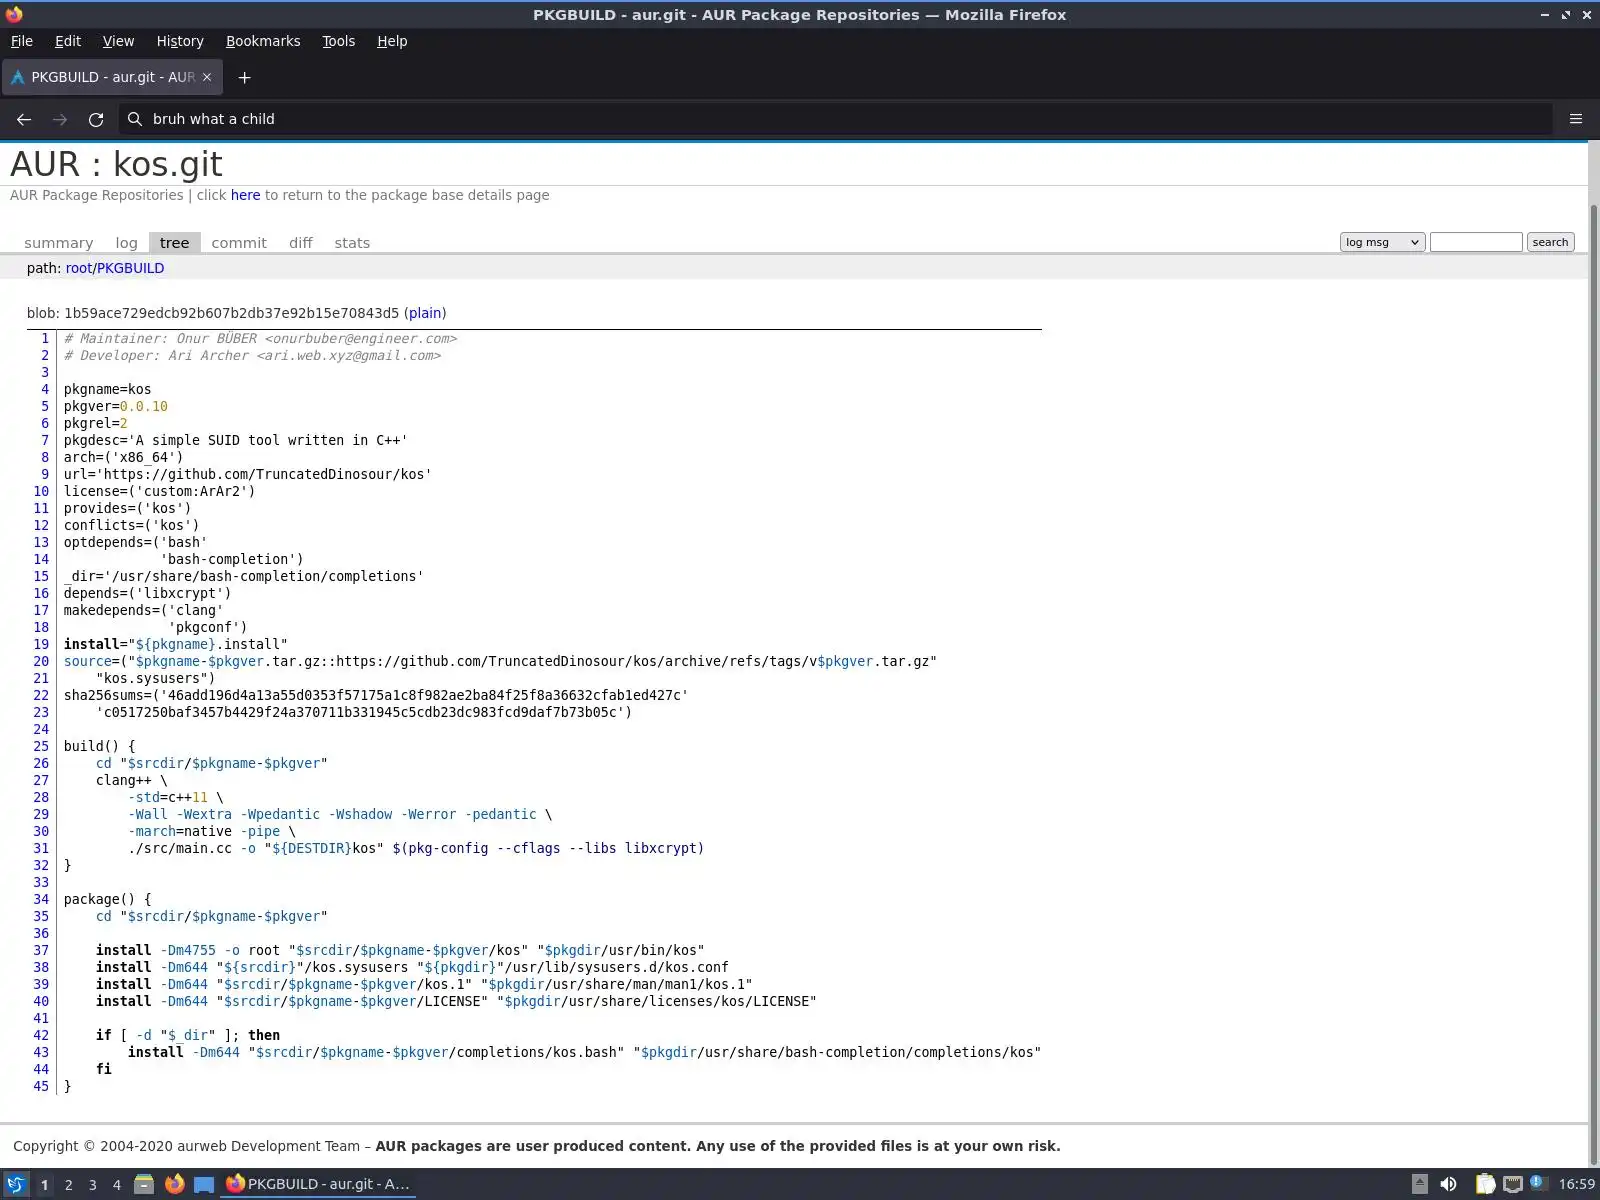Jump to line number 34
The image size is (1600, 1200).
(x=41, y=900)
